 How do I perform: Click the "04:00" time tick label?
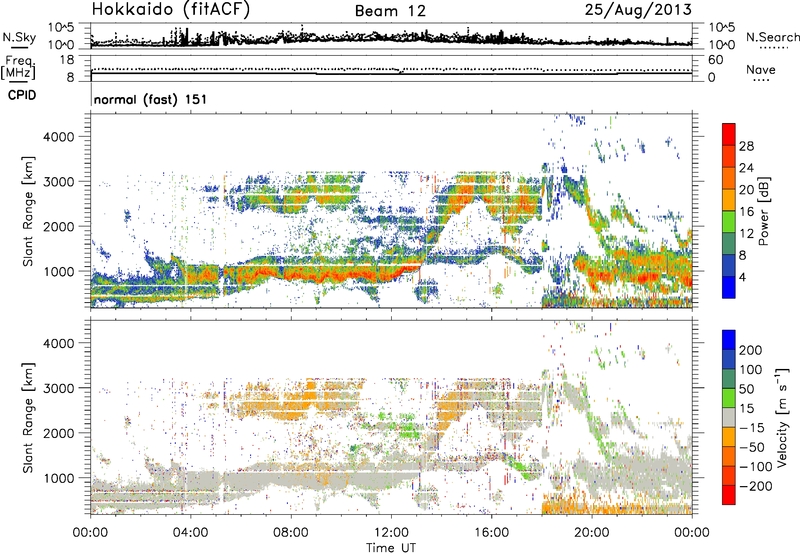191,533
